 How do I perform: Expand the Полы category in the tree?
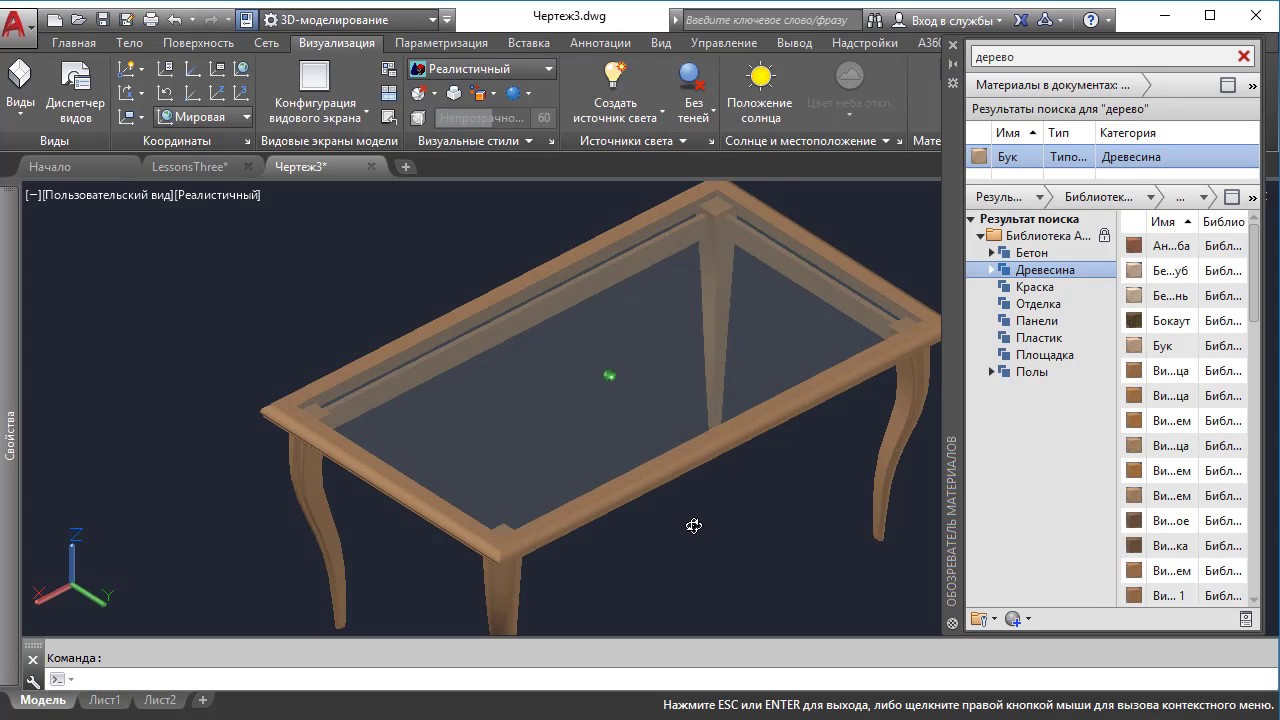(992, 372)
